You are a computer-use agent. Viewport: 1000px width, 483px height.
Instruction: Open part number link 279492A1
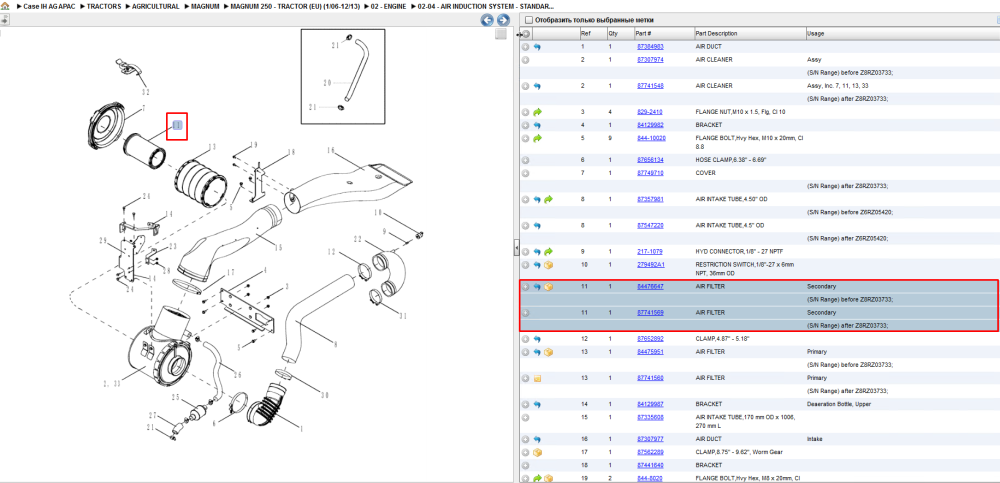(651, 265)
